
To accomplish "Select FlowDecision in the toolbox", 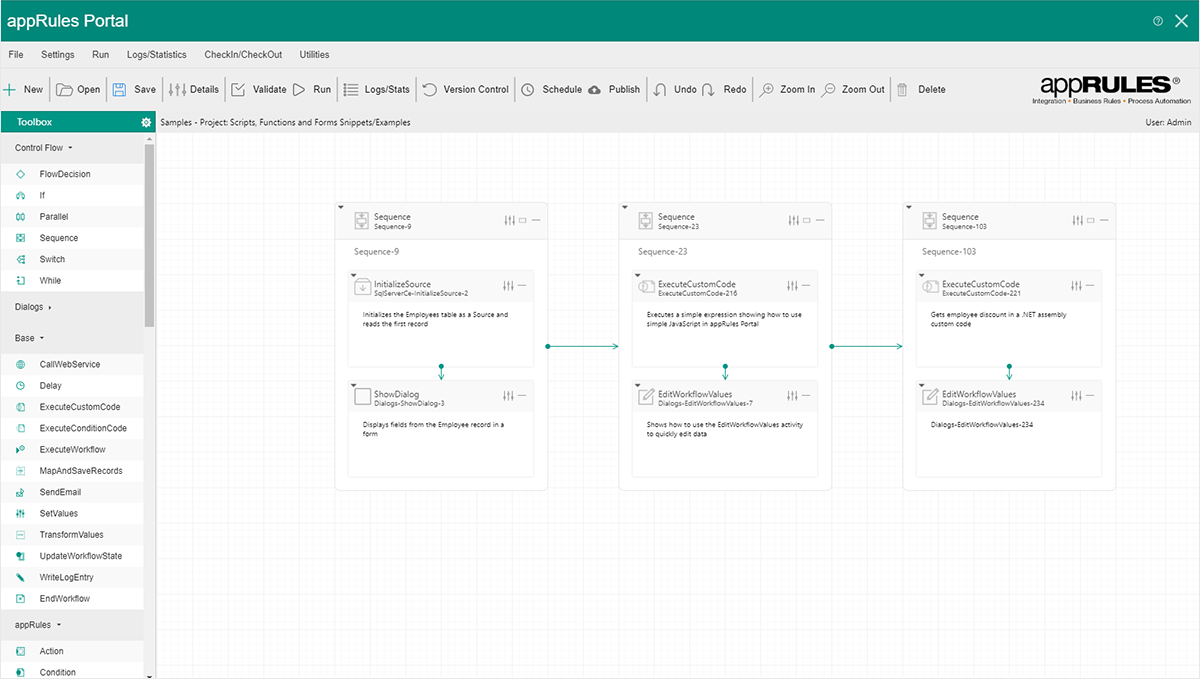I will point(72,174).
